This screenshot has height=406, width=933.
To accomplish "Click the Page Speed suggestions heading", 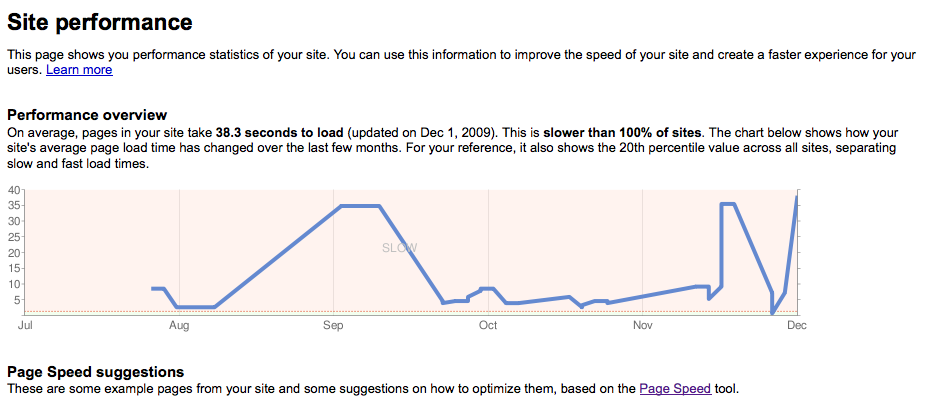I will (x=96, y=372).
